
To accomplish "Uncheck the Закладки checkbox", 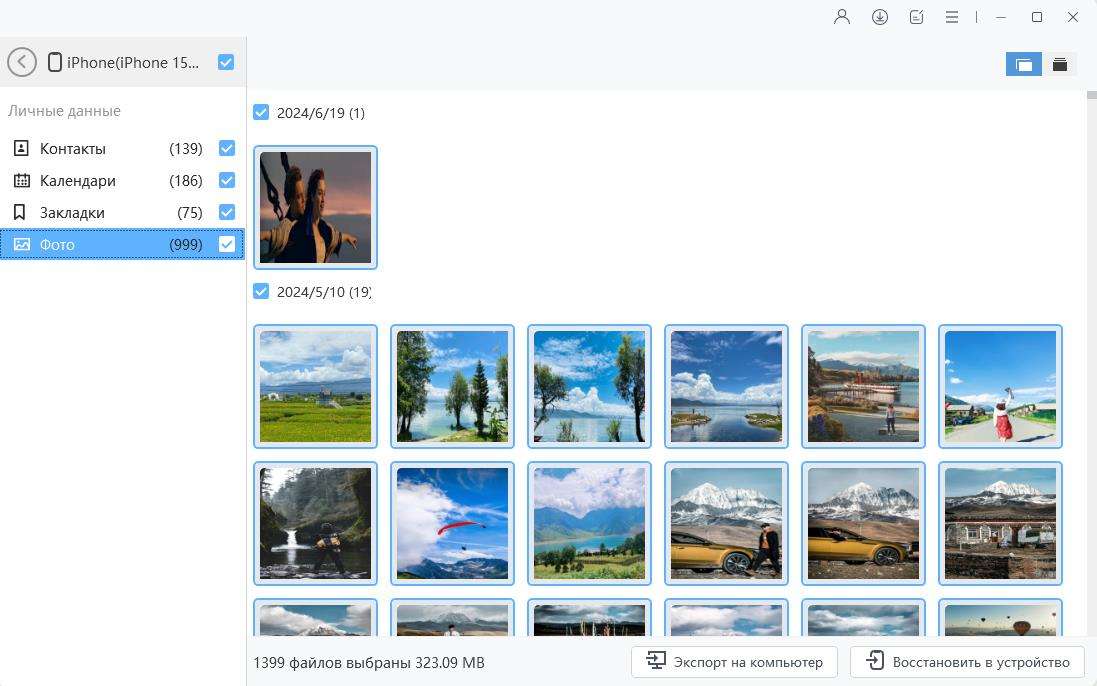I will coord(227,212).
